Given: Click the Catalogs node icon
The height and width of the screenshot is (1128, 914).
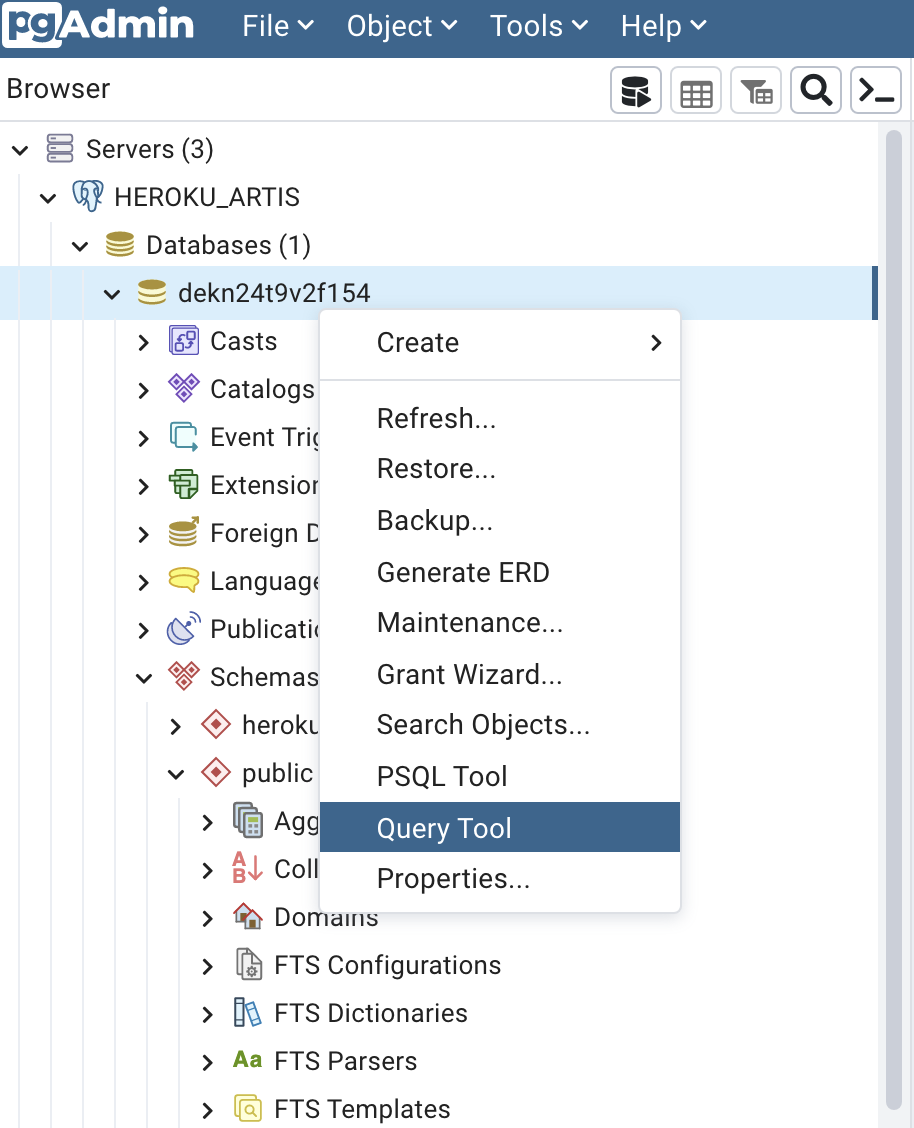Looking at the screenshot, I should (184, 388).
